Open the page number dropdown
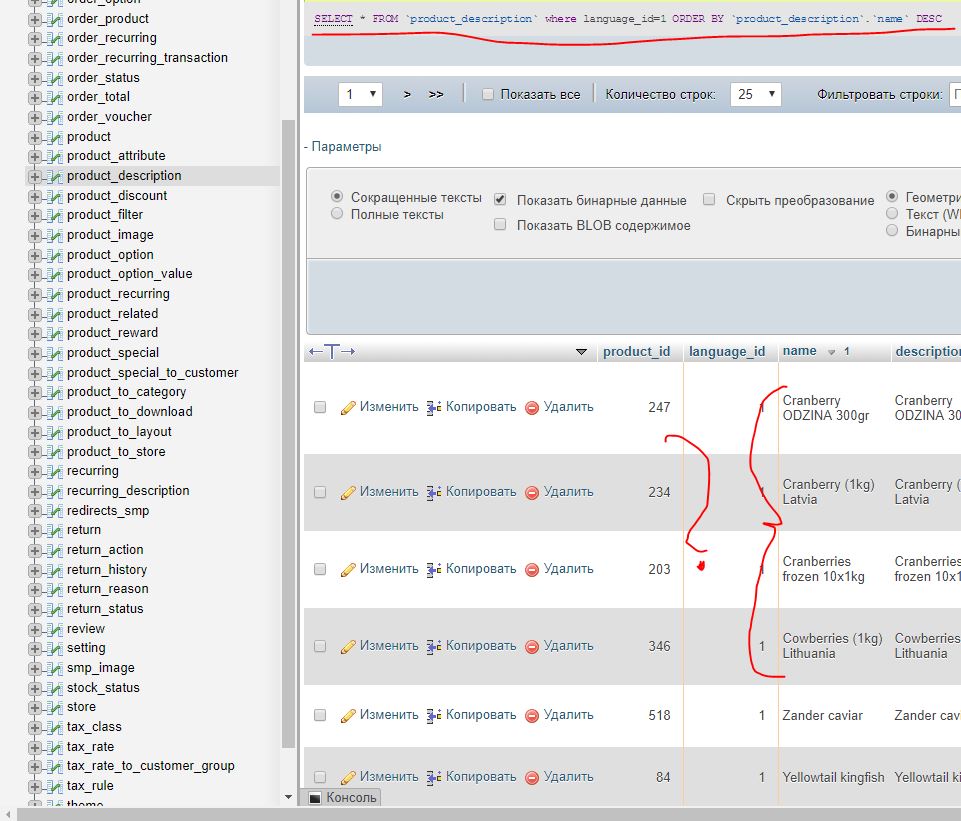The image size is (961, 821). click(x=361, y=94)
